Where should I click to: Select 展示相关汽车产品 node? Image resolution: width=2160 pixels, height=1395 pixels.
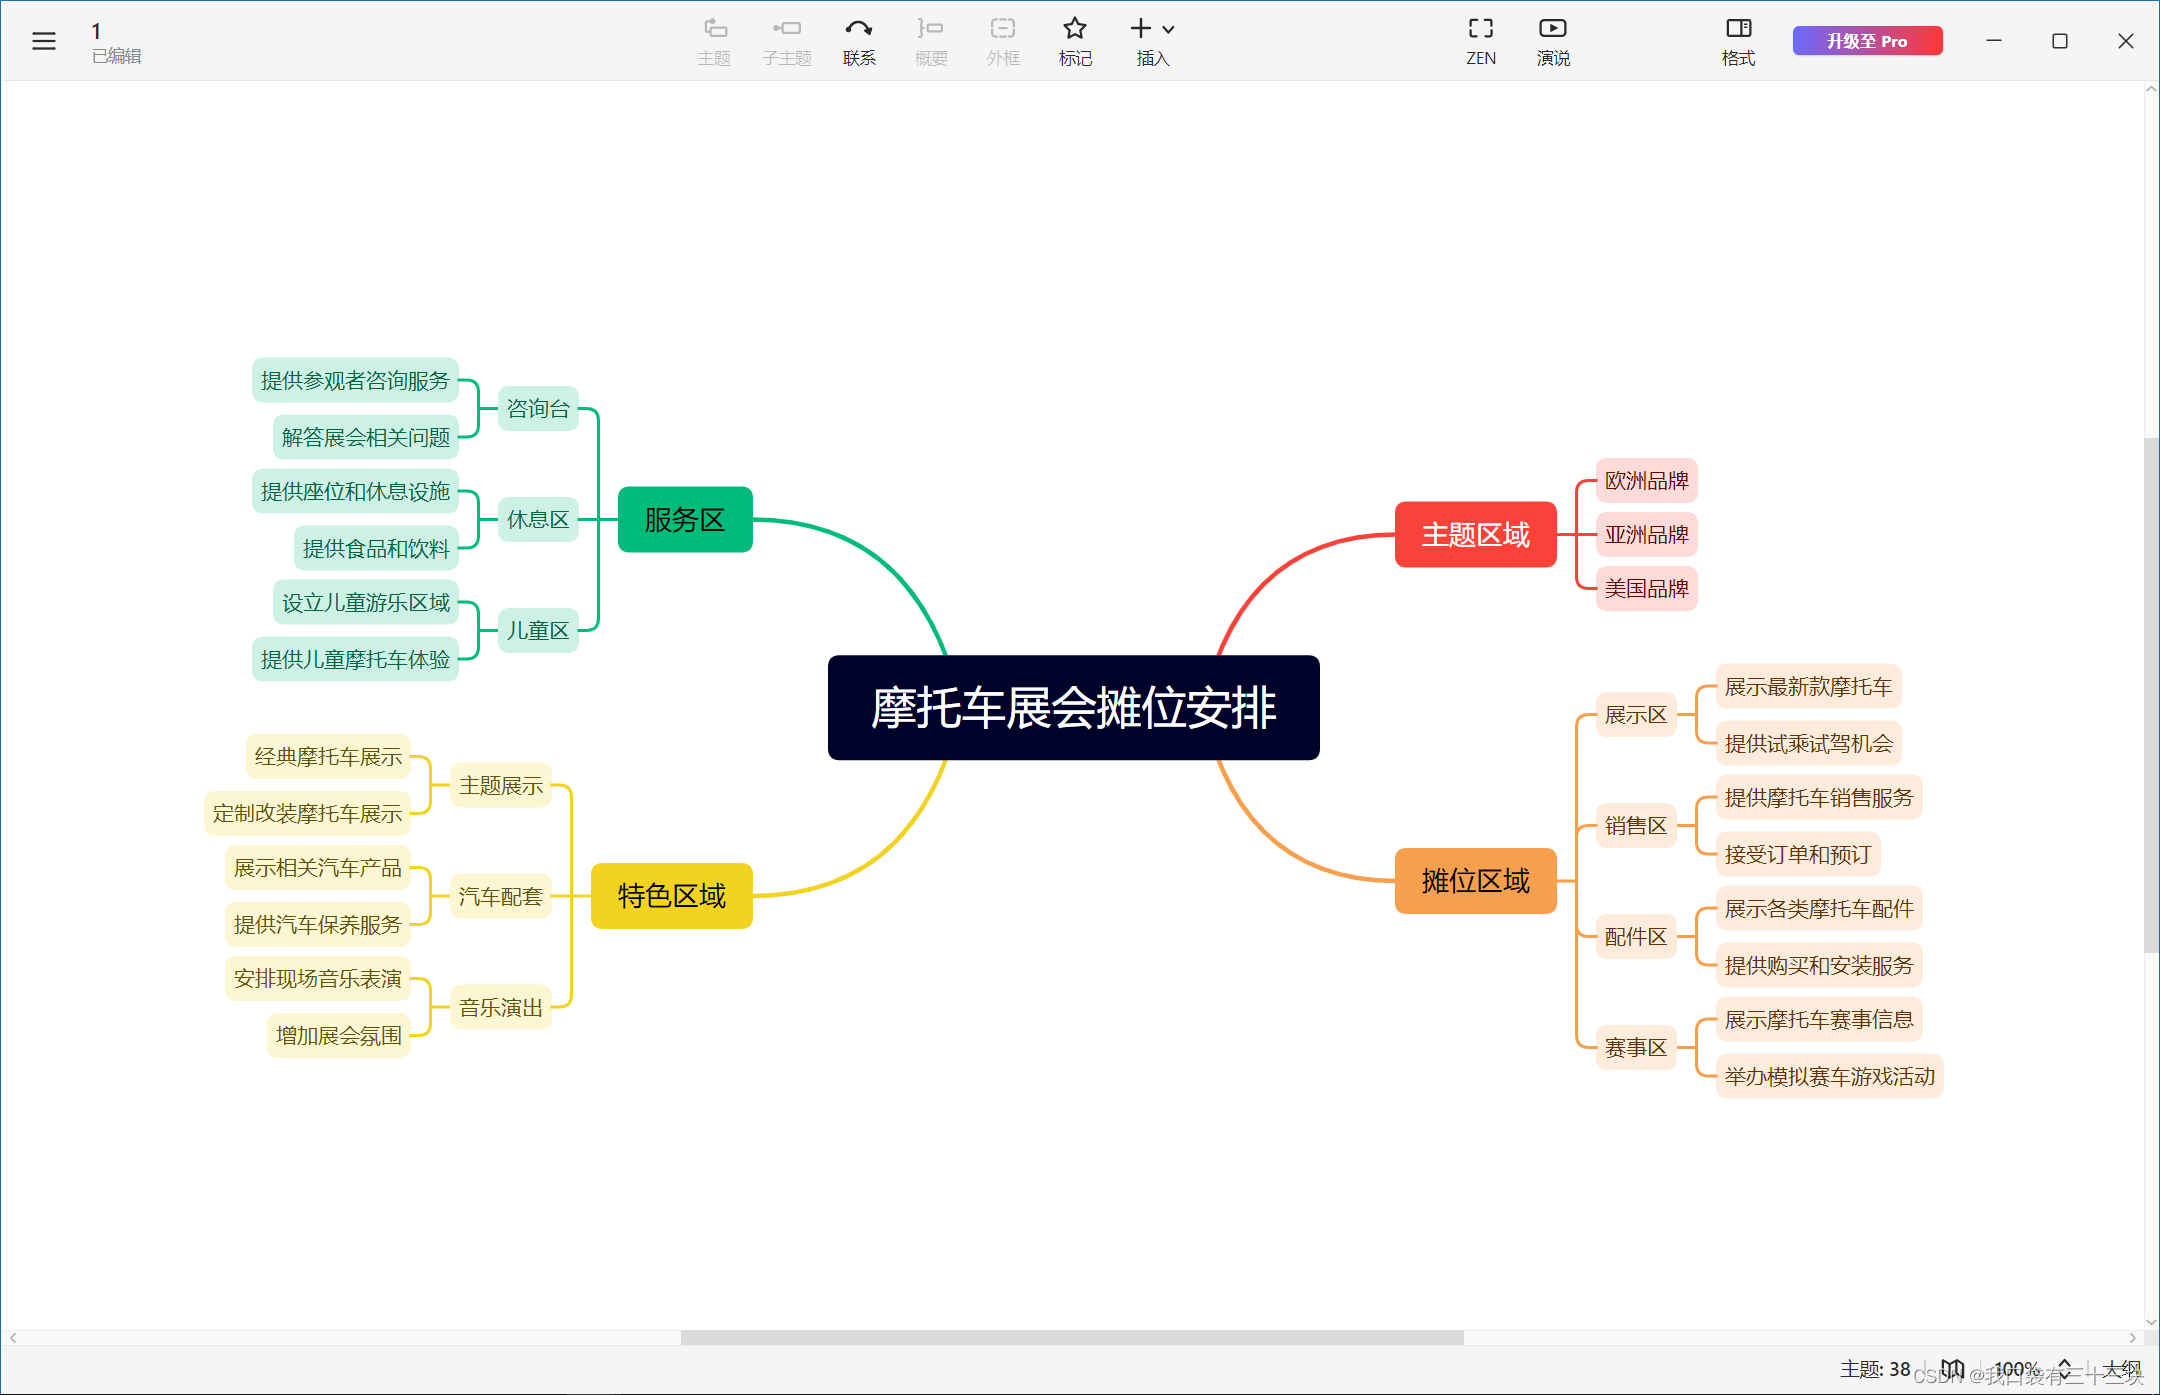pos(317,868)
